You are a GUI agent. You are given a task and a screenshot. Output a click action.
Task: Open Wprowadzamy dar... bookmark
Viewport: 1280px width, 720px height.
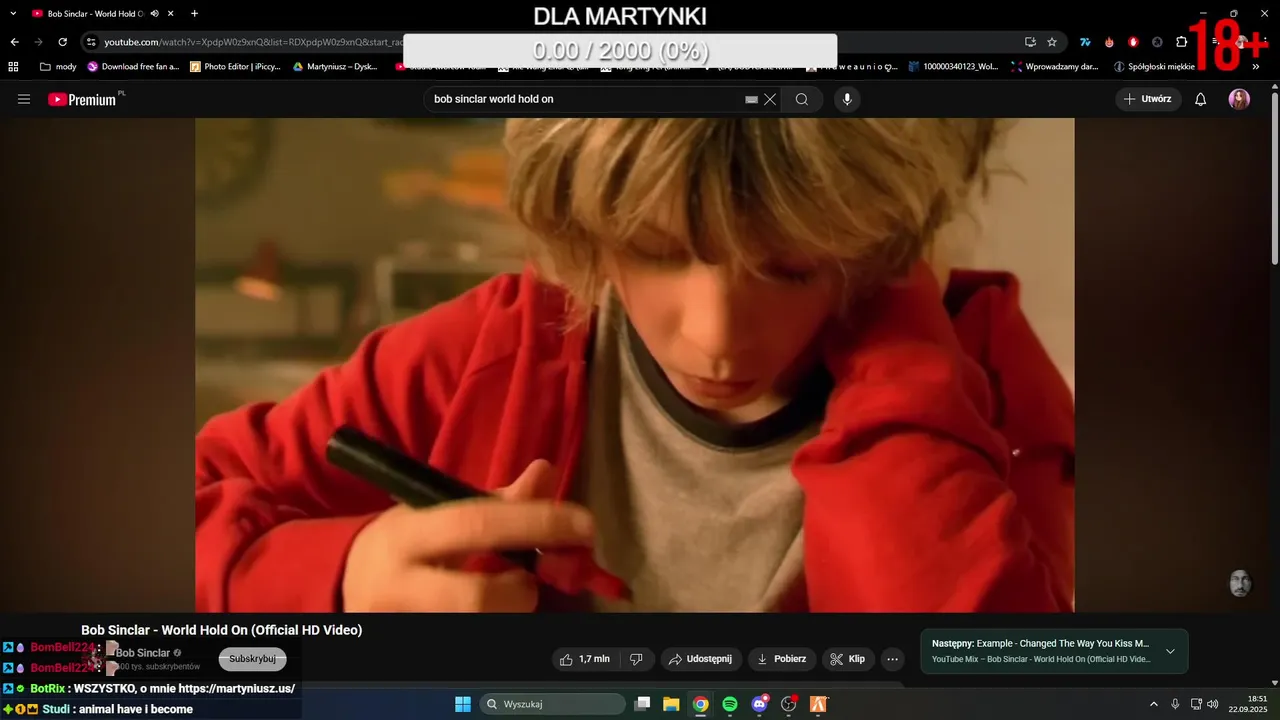(1055, 67)
